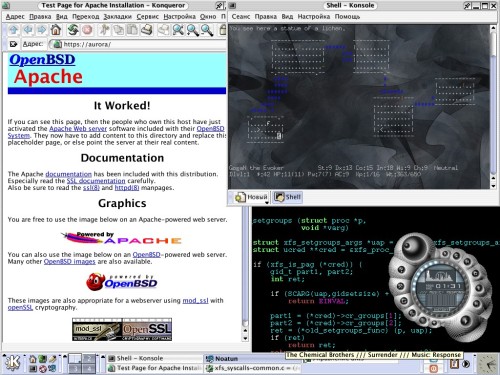Screen dimensions: 500x375
Task: Open Konqueror's Закладки menu
Action: [117, 17]
